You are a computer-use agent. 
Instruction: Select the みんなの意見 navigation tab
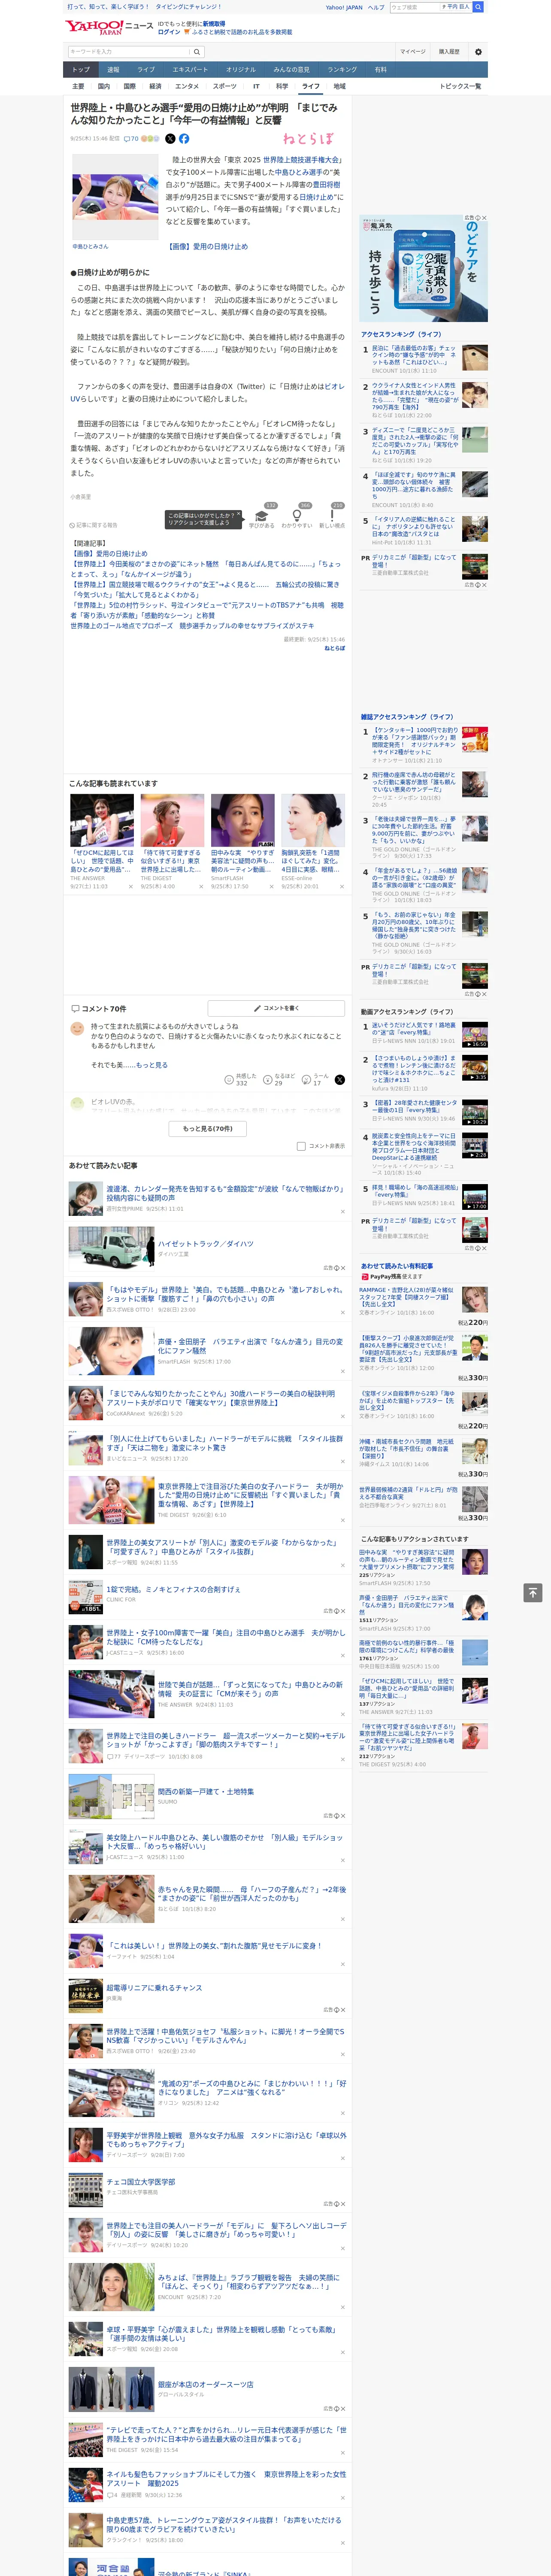click(292, 70)
